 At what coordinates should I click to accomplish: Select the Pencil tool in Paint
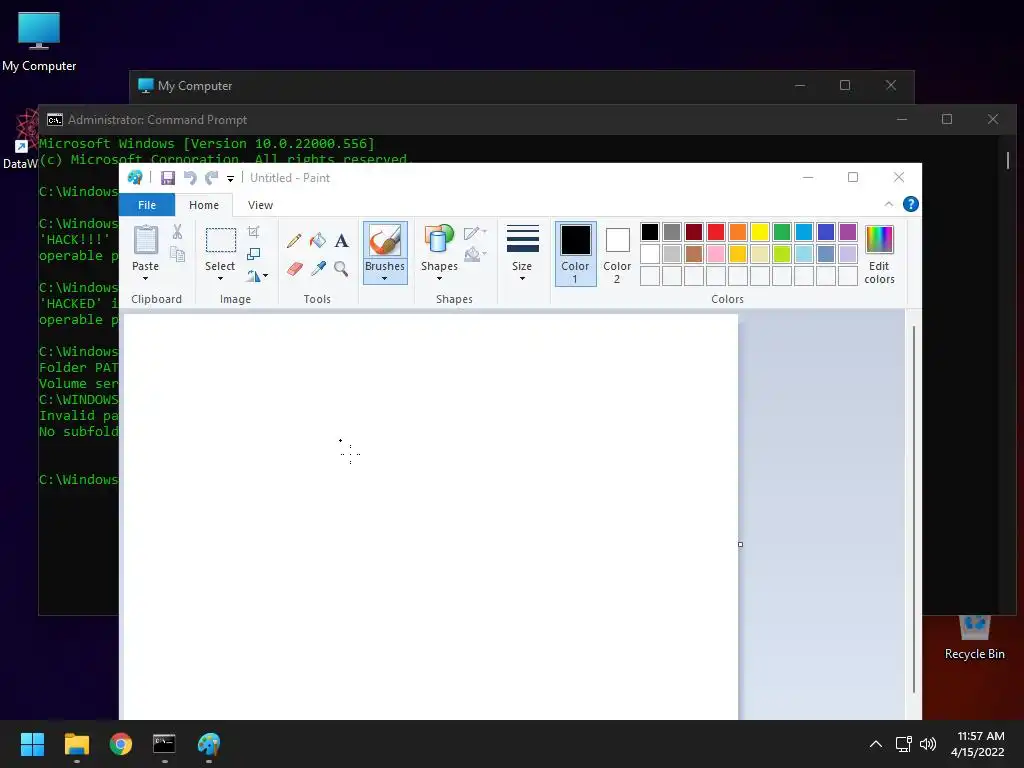pyautogui.click(x=294, y=241)
